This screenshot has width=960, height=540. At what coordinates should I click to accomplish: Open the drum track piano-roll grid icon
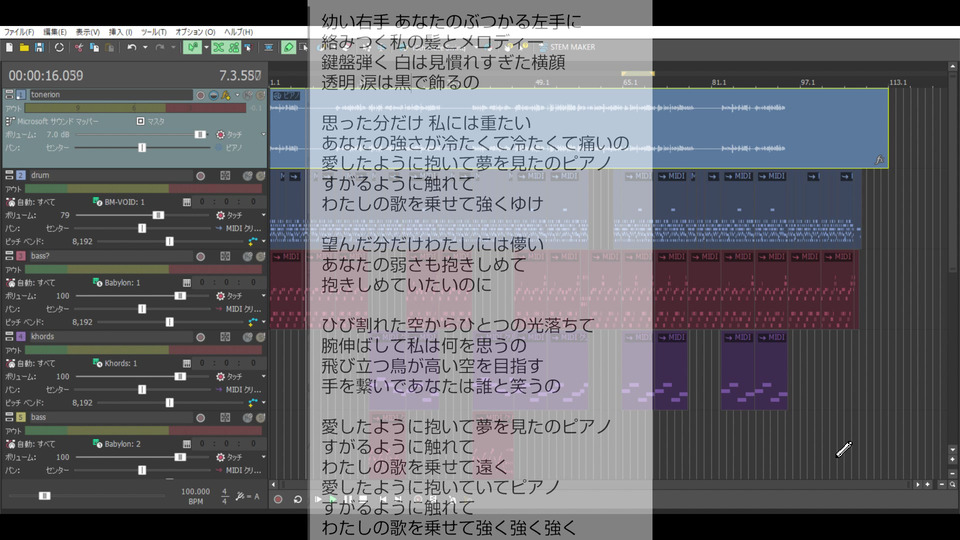click(225, 176)
